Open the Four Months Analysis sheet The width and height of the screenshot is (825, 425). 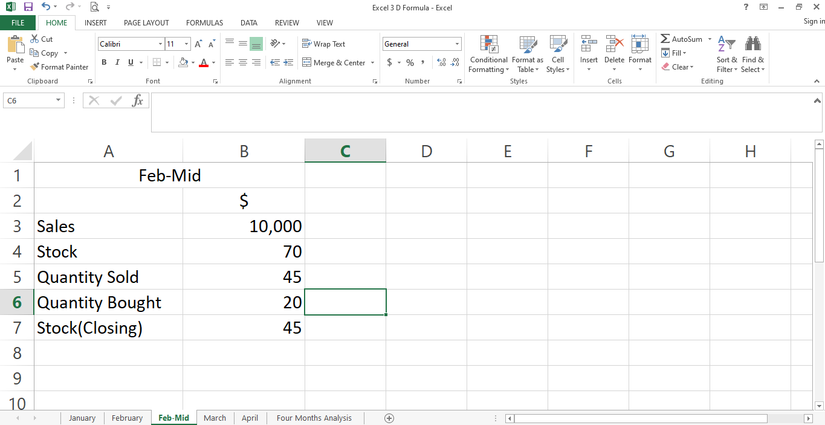click(x=314, y=418)
